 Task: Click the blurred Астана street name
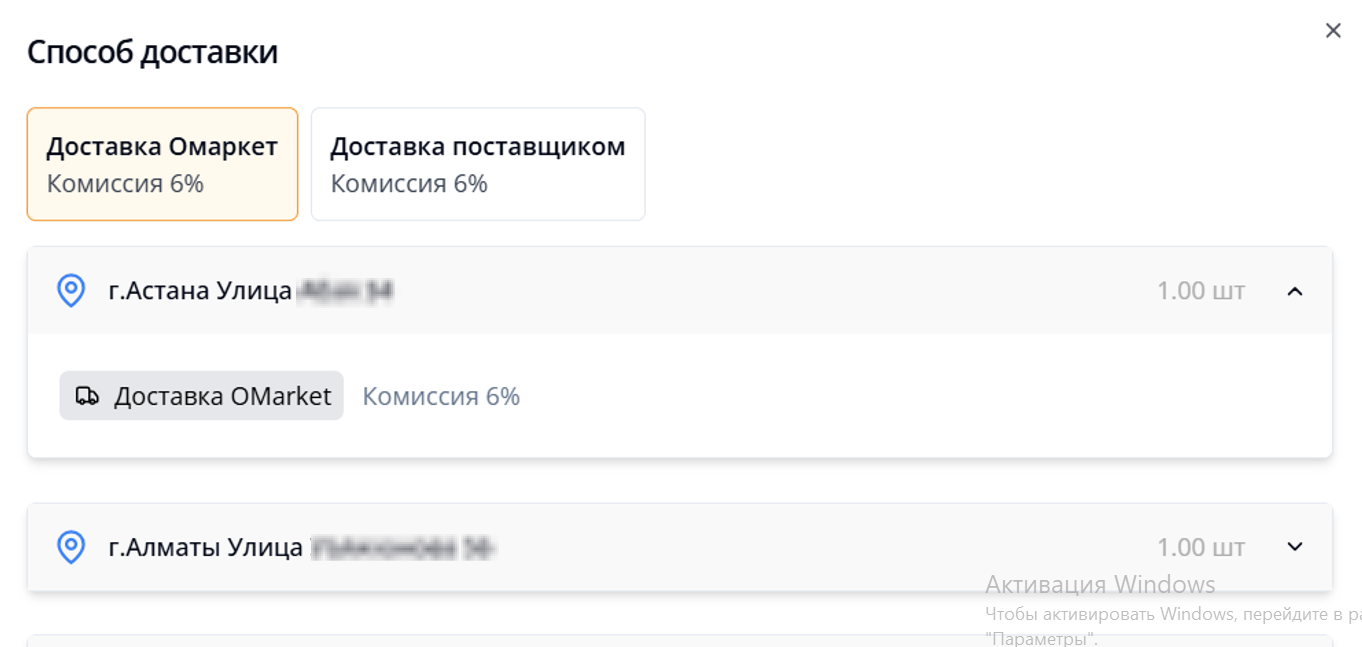pyautogui.click(x=346, y=291)
